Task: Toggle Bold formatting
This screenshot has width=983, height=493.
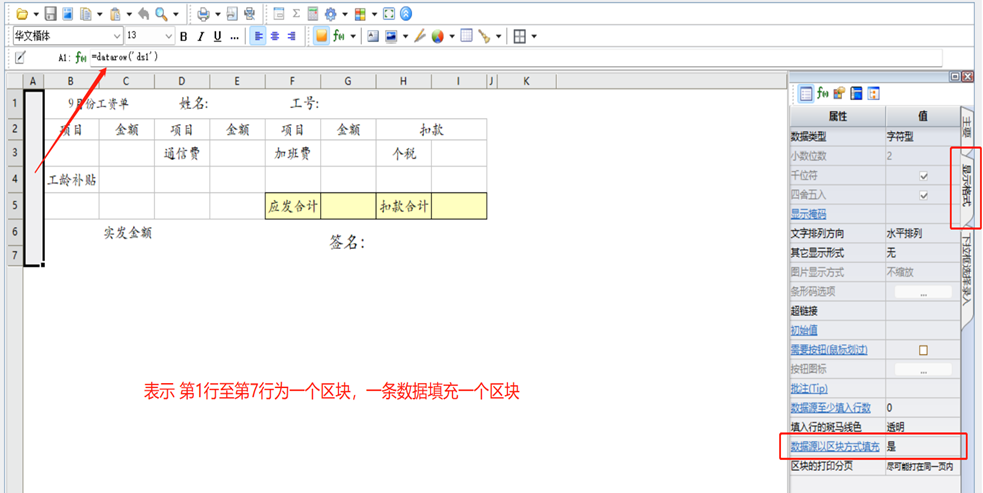Action: 183,37
